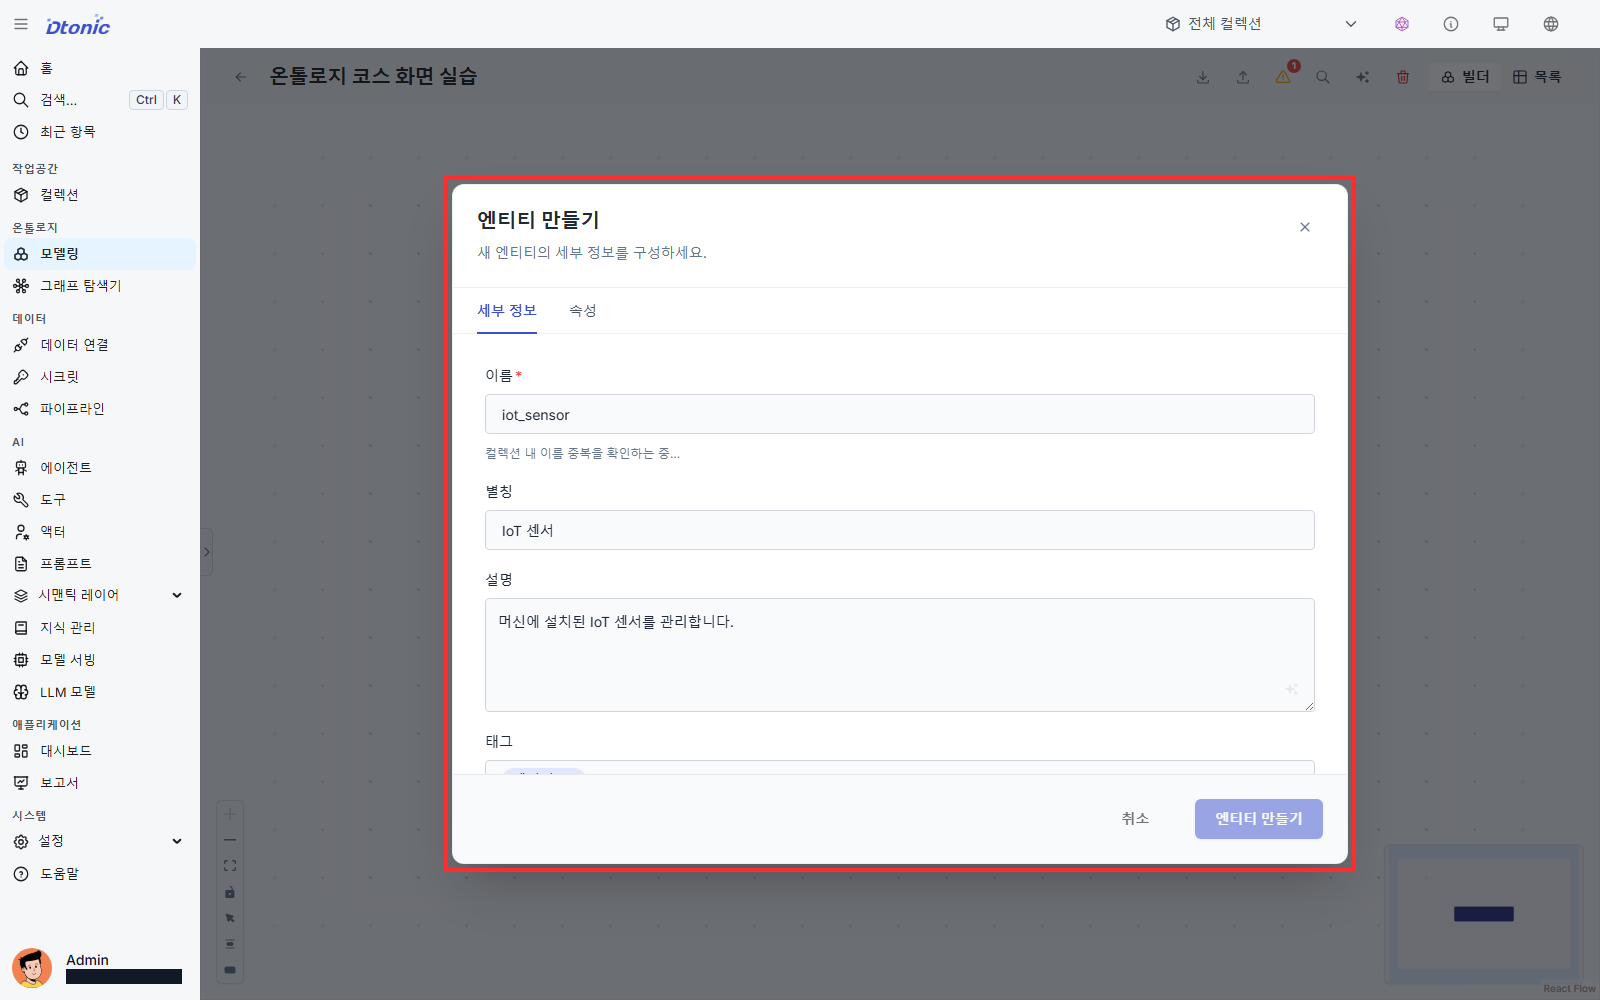Close the 엔티티 만들기 dialog

coord(1305,227)
